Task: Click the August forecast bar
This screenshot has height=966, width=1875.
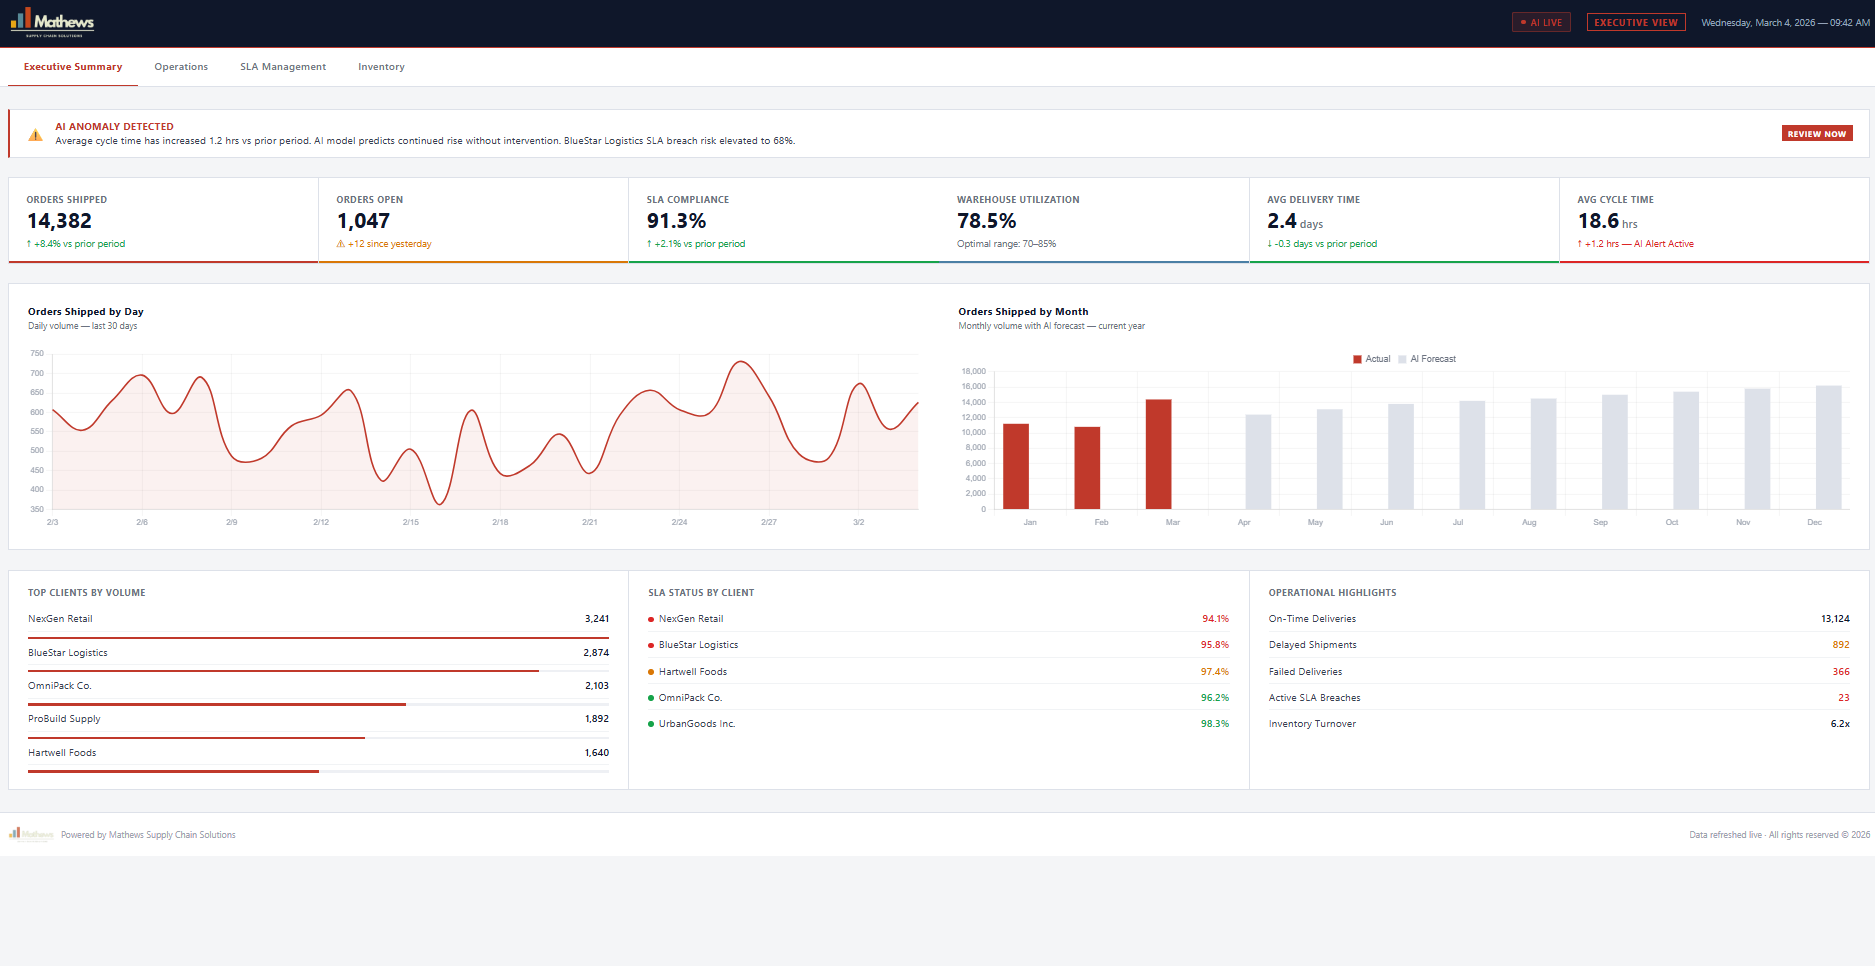Action: (x=1543, y=454)
